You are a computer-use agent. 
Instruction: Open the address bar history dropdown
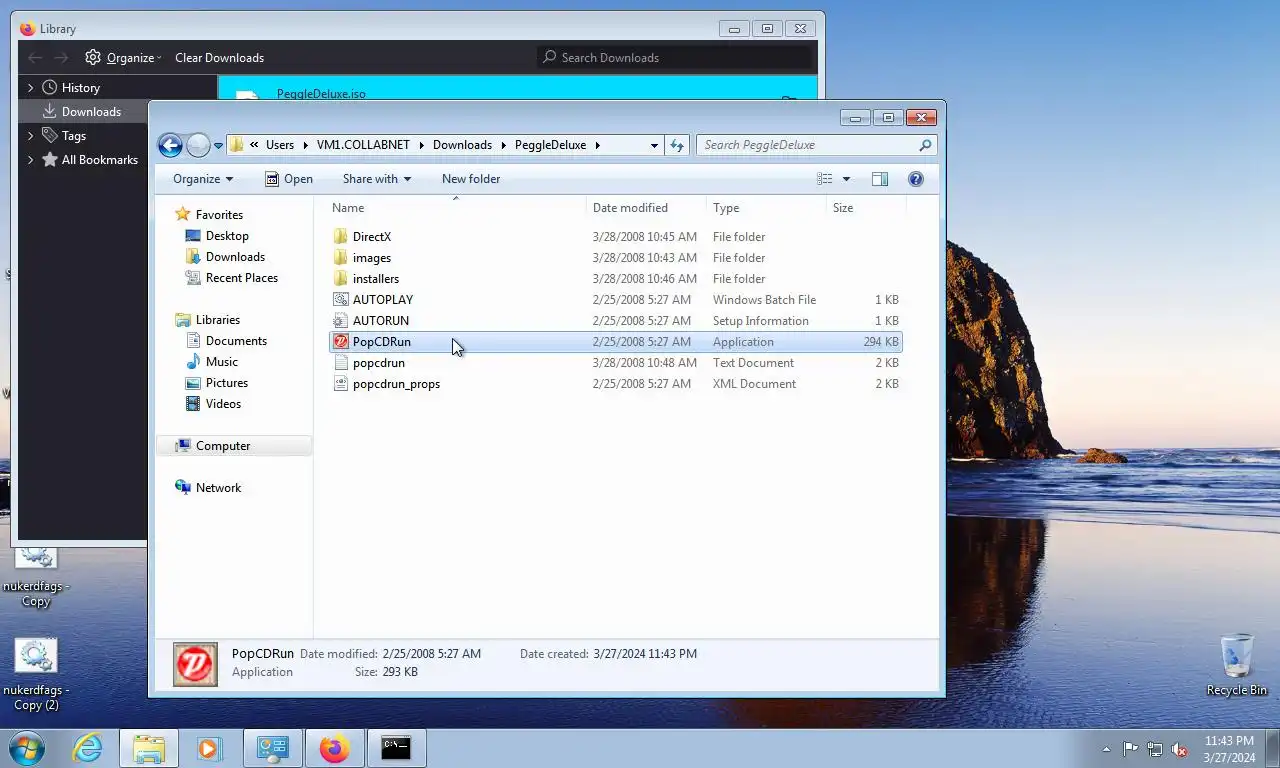[x=654, y=145]
